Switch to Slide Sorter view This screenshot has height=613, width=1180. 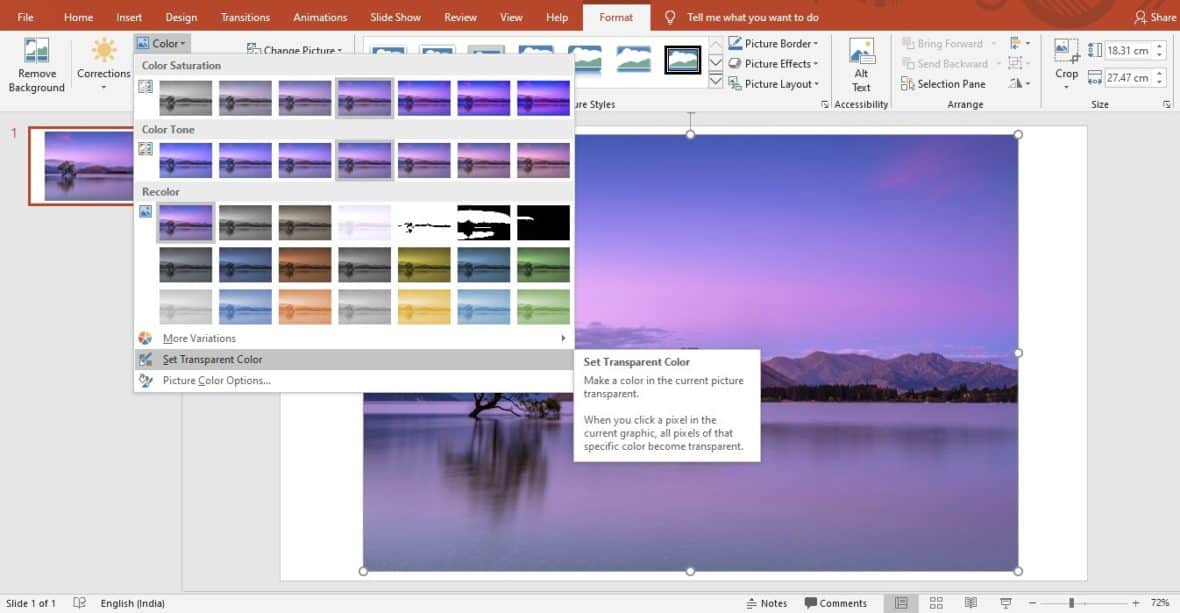[x=936, y=602]
